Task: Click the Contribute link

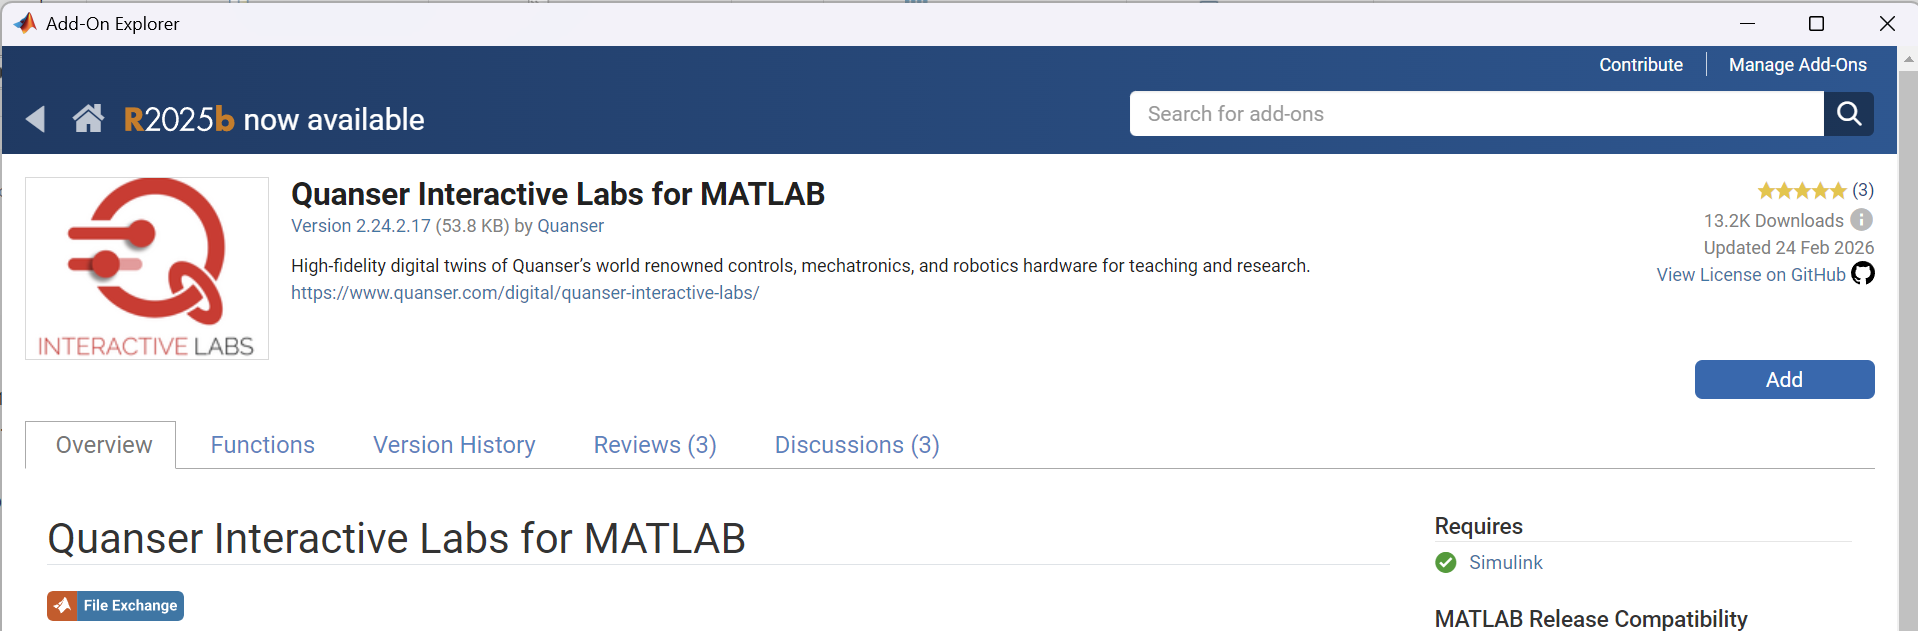Action: click(x=1640, y=64)
